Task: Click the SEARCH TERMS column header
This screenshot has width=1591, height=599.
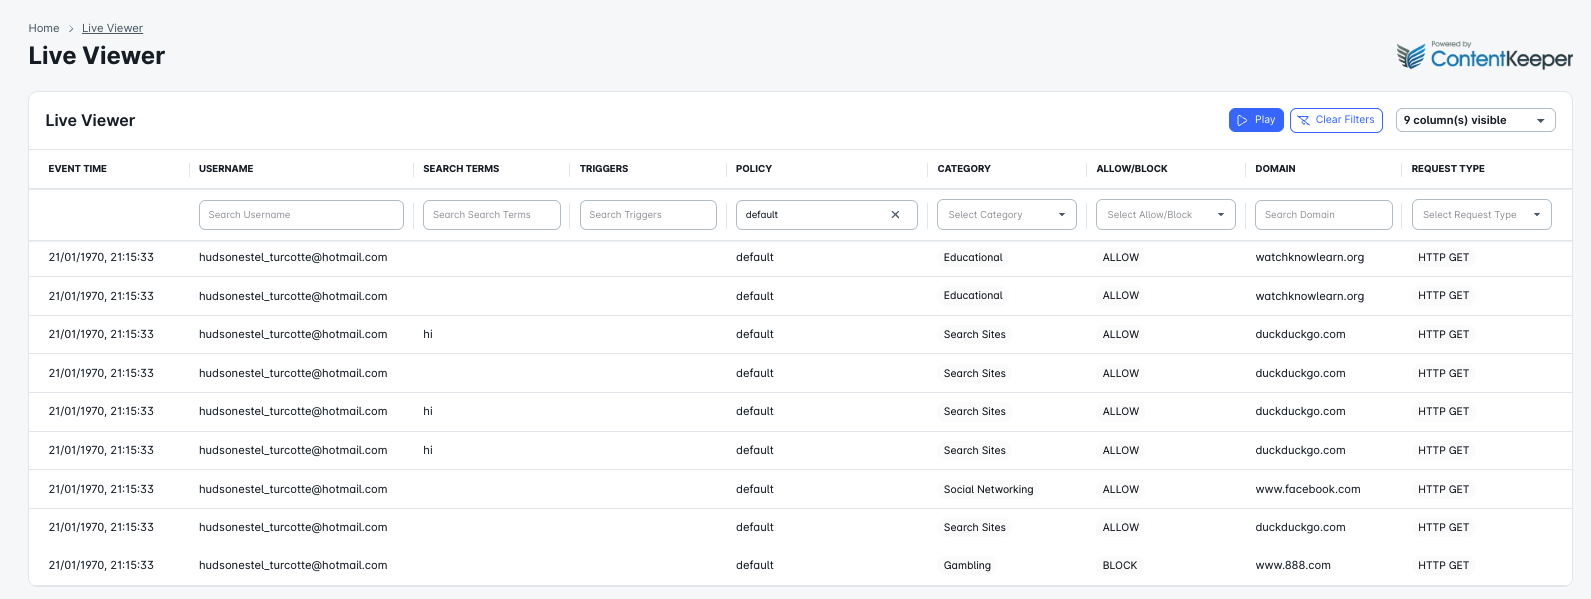Action: [x=461, y=169]
